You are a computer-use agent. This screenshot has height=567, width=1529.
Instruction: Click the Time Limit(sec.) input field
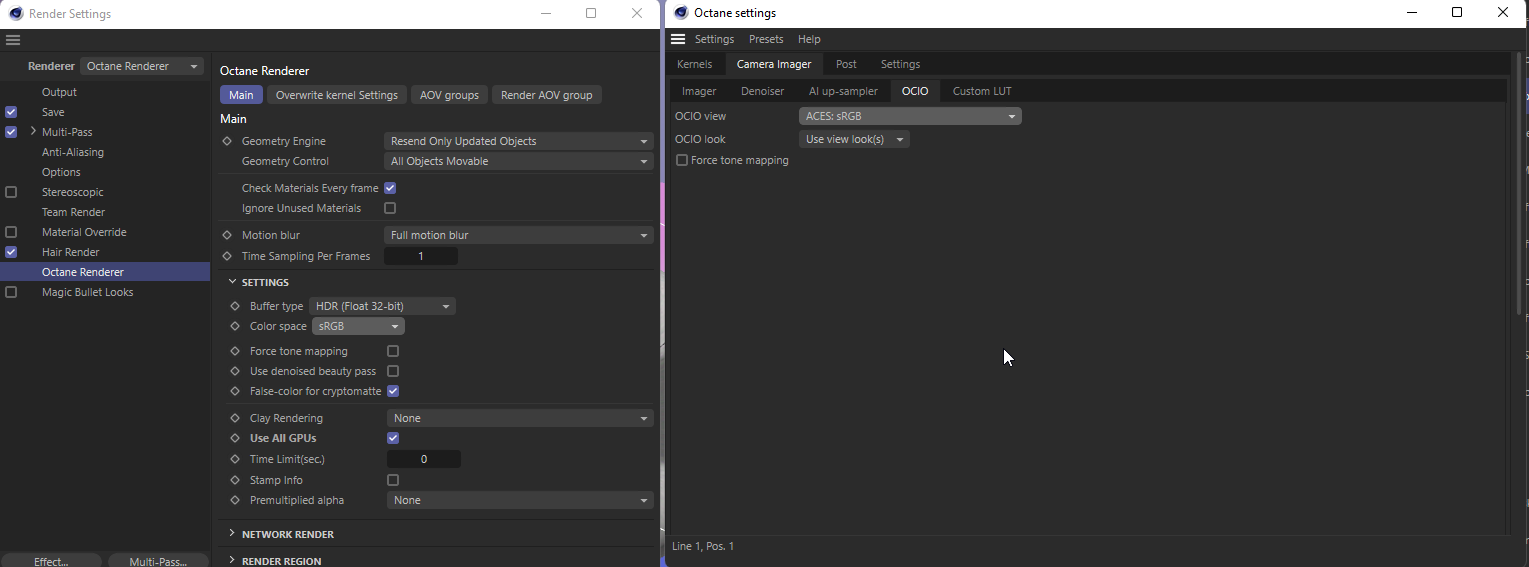[423, 459]
